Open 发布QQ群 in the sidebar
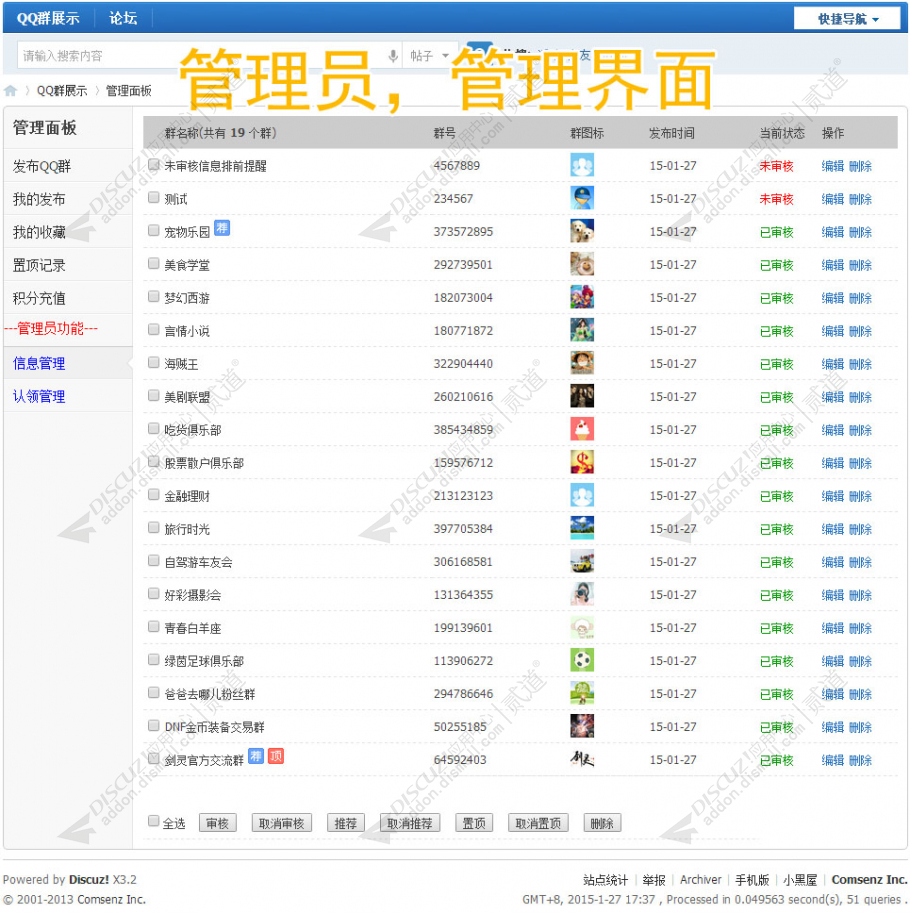Viewport: 910px width, 913px height. 68,167
